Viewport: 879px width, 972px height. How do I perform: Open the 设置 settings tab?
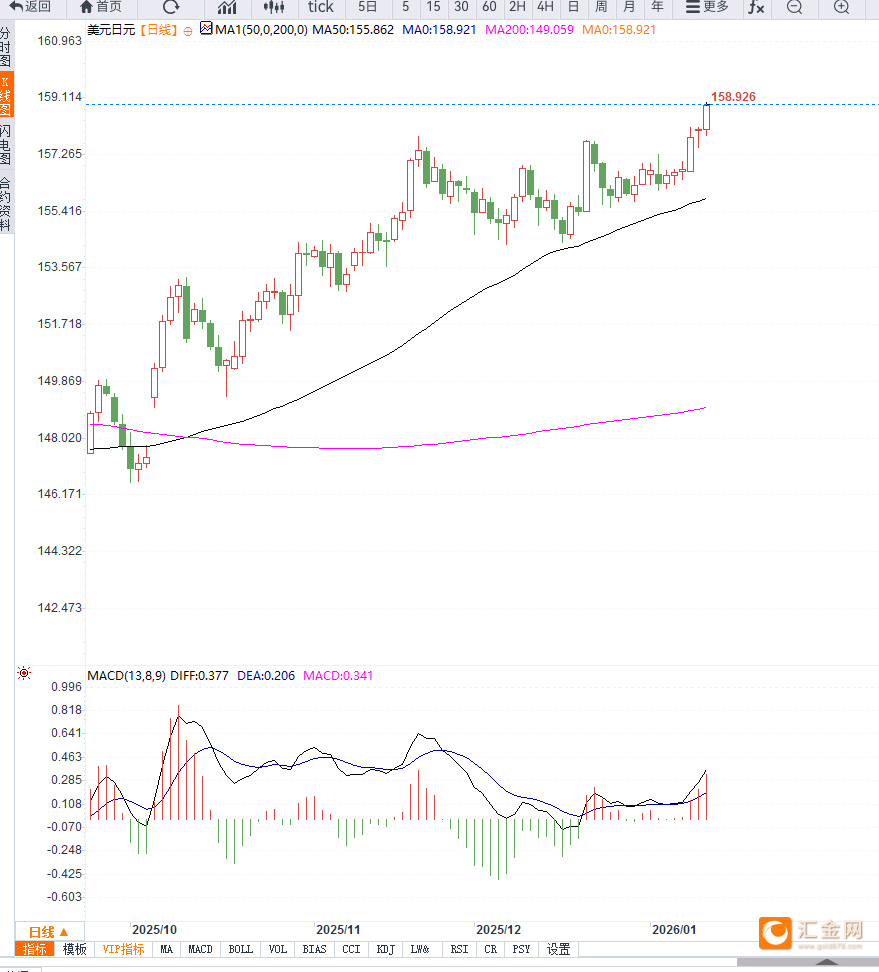pos(558,949)
